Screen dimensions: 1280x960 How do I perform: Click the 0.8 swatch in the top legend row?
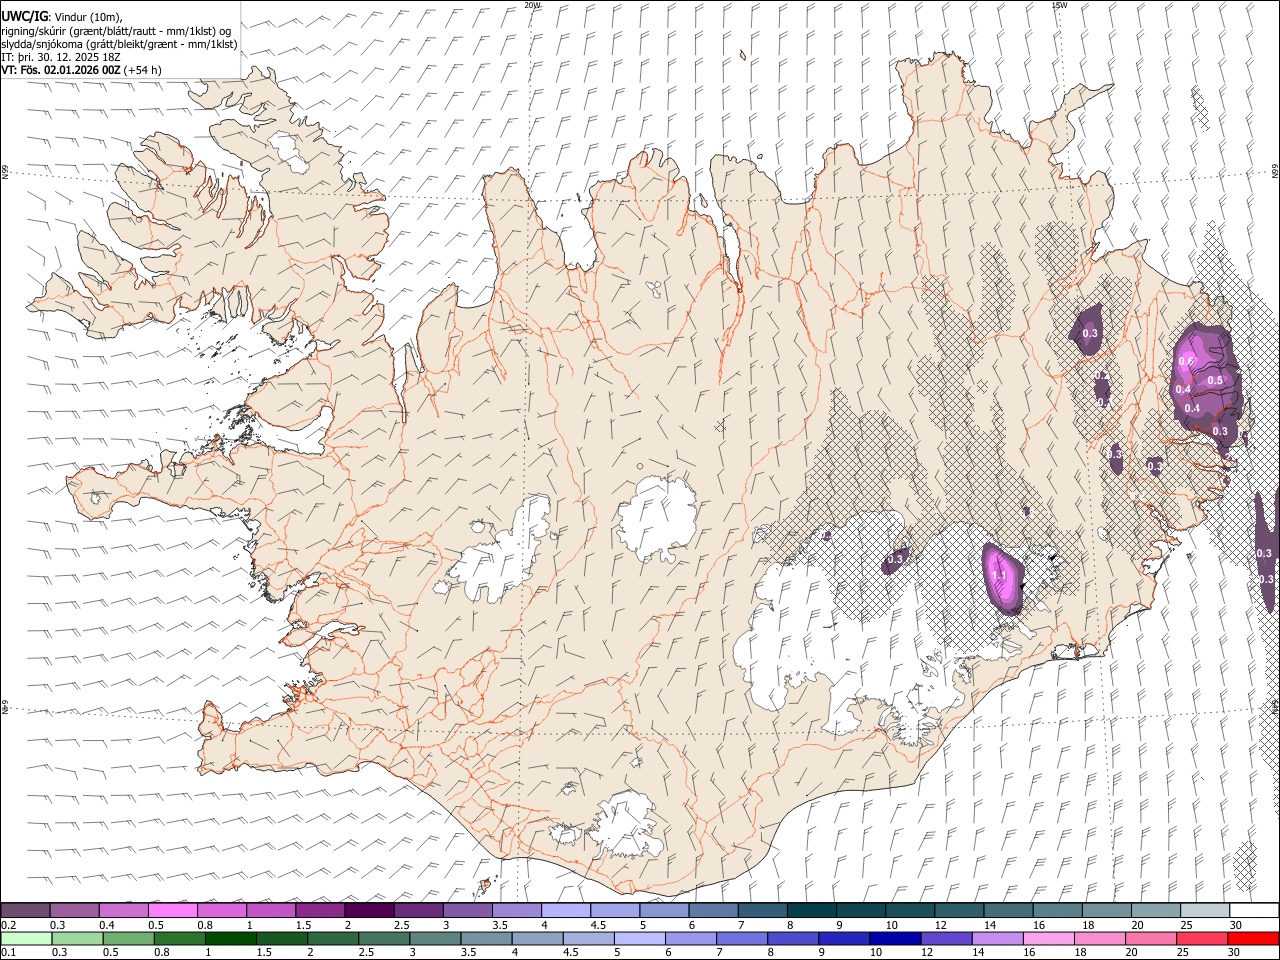[x=222, y=910]
